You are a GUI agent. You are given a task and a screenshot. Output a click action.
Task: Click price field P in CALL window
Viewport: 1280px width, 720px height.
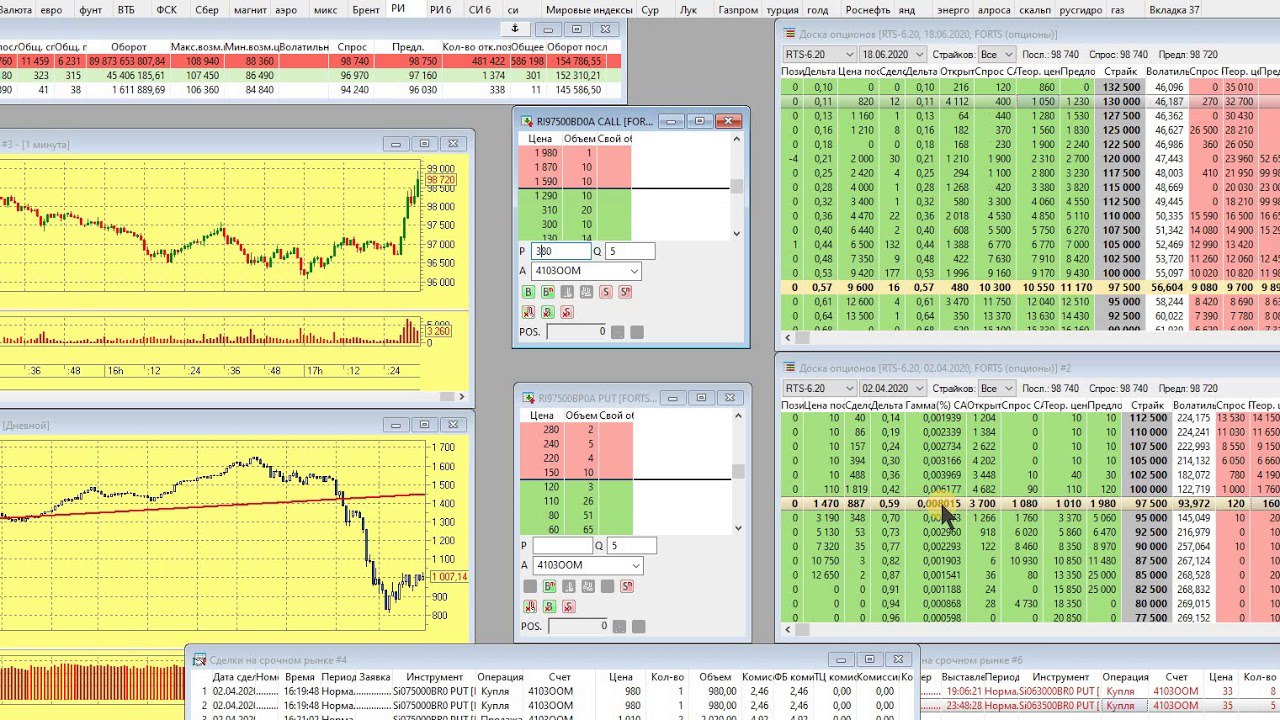pos(560,252)
